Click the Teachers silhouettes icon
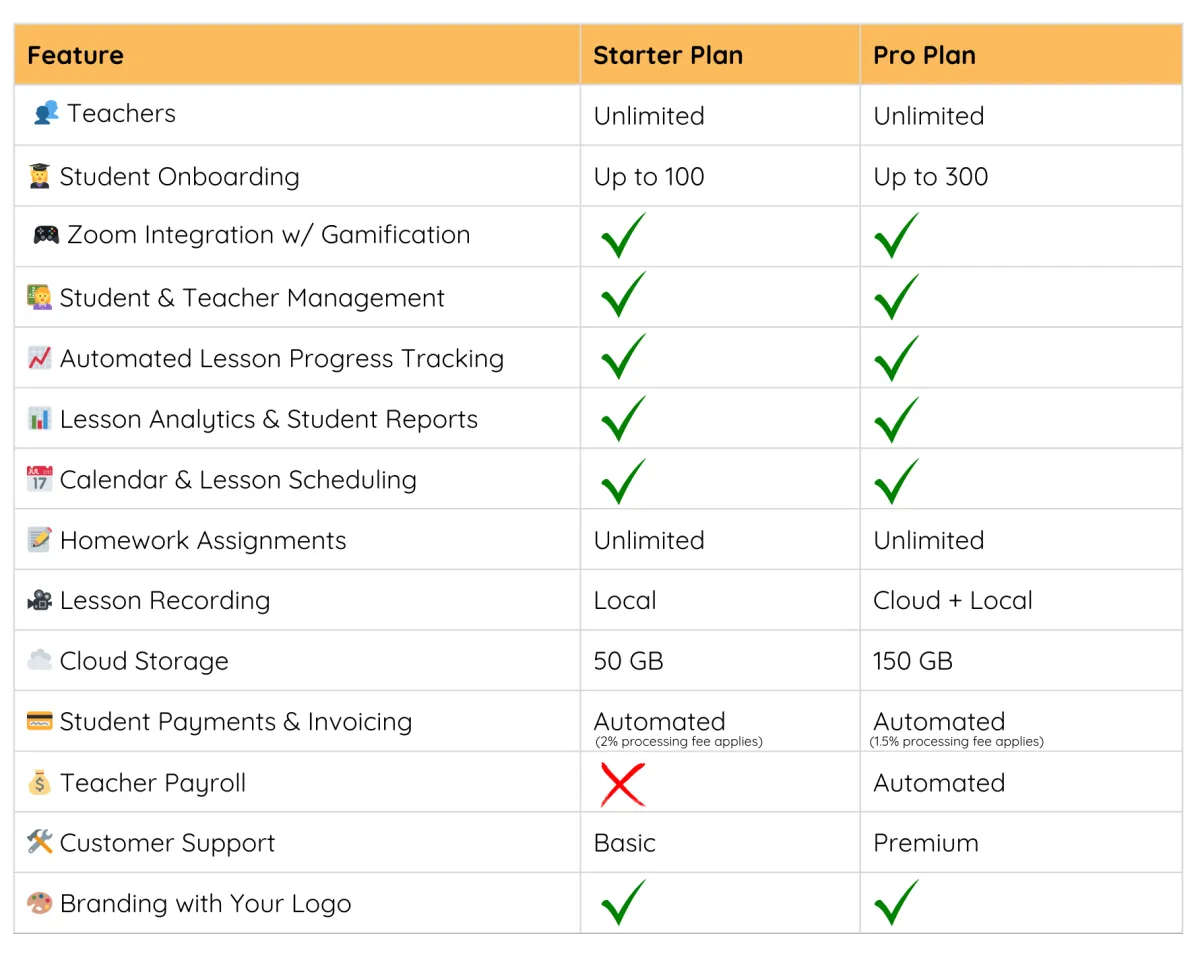Screen dimensions: 1200x960 [46, 113]
